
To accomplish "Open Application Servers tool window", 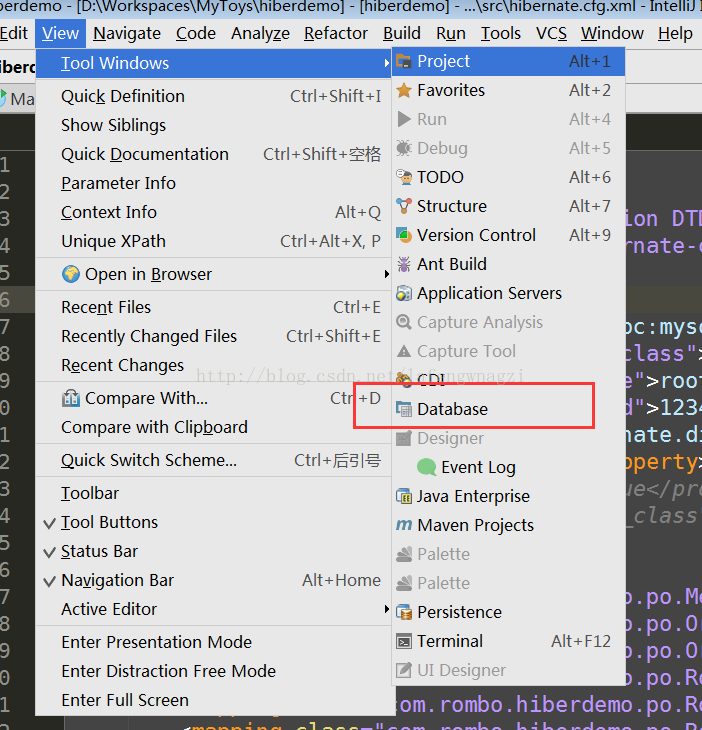I will point(489,293).
